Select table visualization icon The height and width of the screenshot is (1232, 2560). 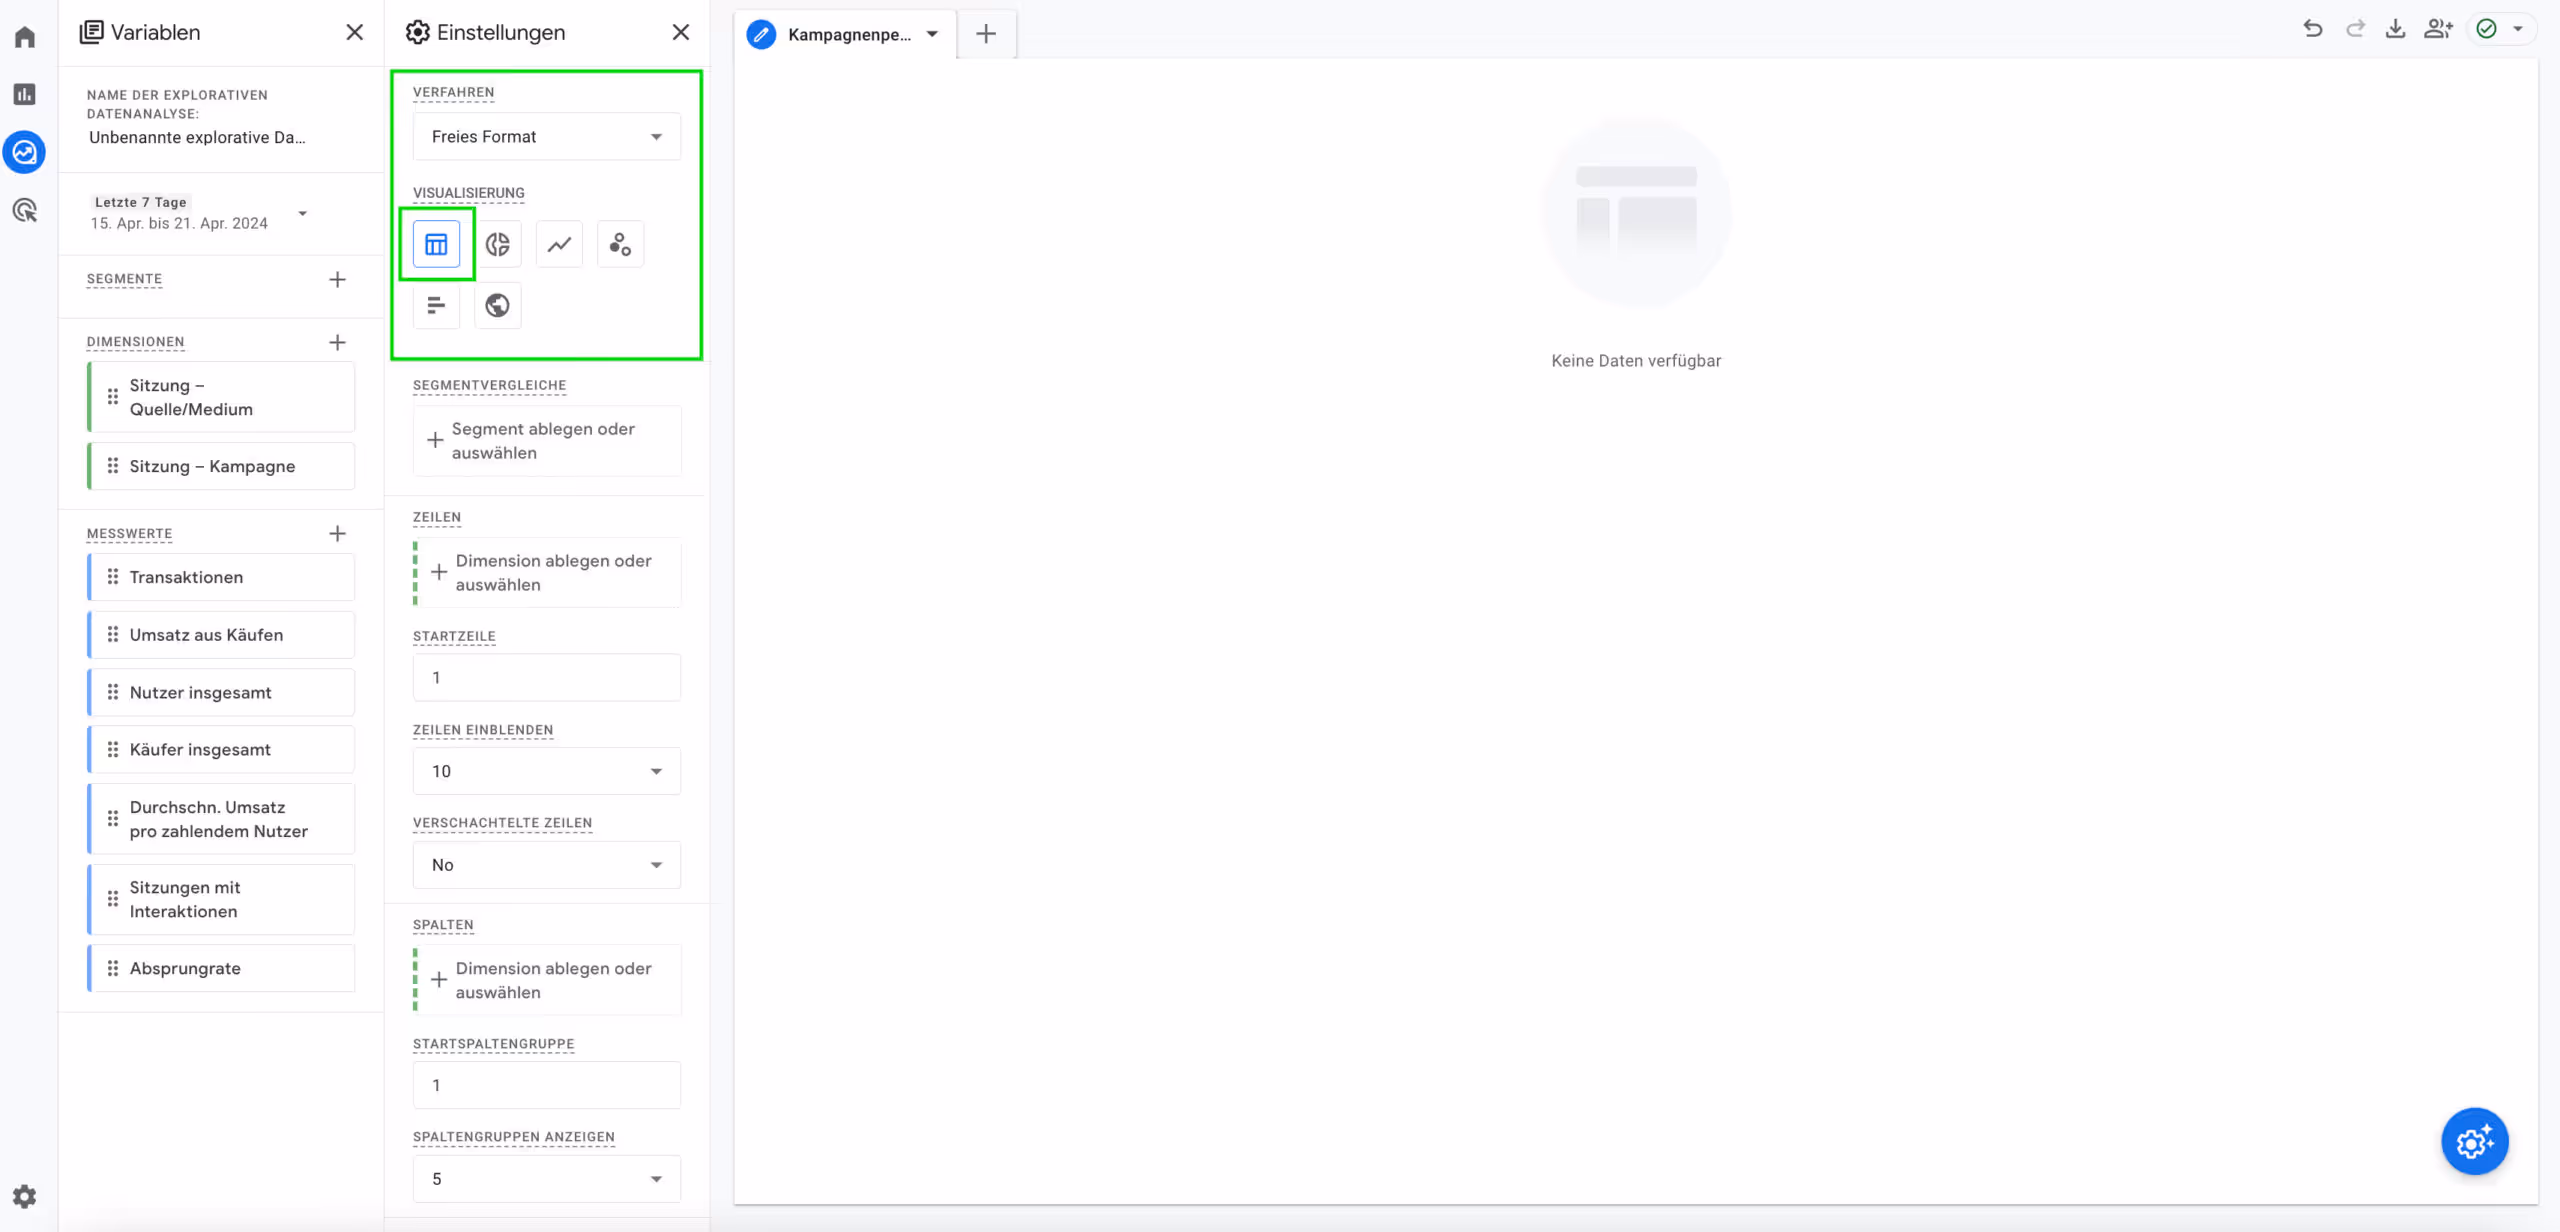(436, 244)
